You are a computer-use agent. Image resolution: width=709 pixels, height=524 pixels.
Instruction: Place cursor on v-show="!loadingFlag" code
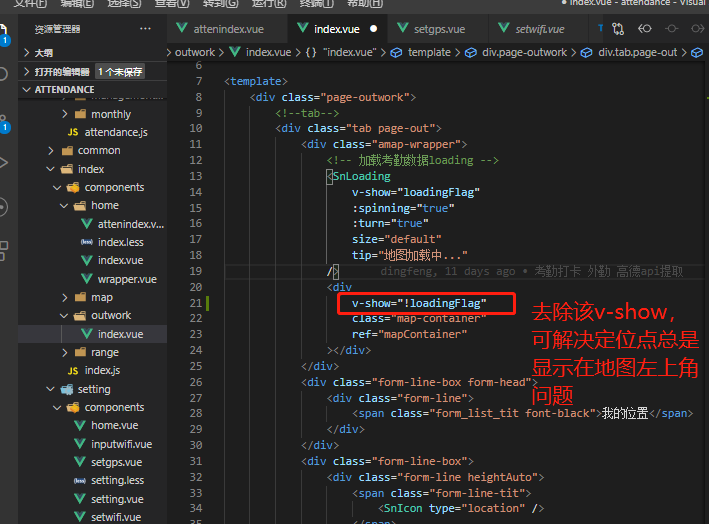tap(419, 303)
